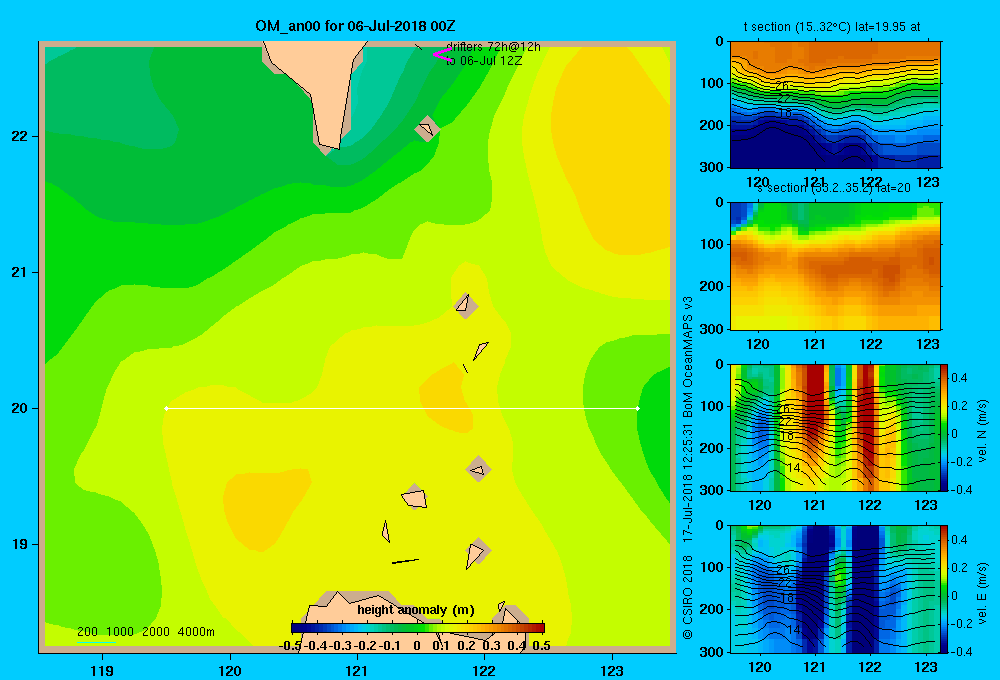Click the "t section (15..32°C) lat=19.95" title
Screen dimensions: 1000x680
[832, 27]
